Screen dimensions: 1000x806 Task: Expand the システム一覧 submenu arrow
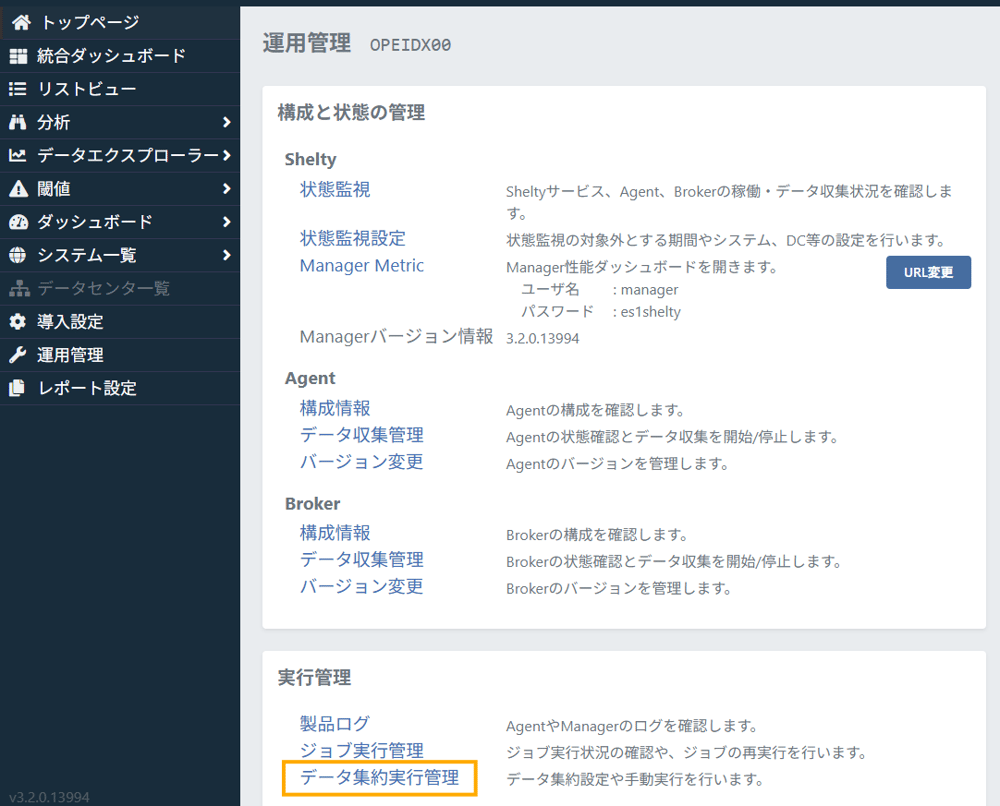point(227,255)
